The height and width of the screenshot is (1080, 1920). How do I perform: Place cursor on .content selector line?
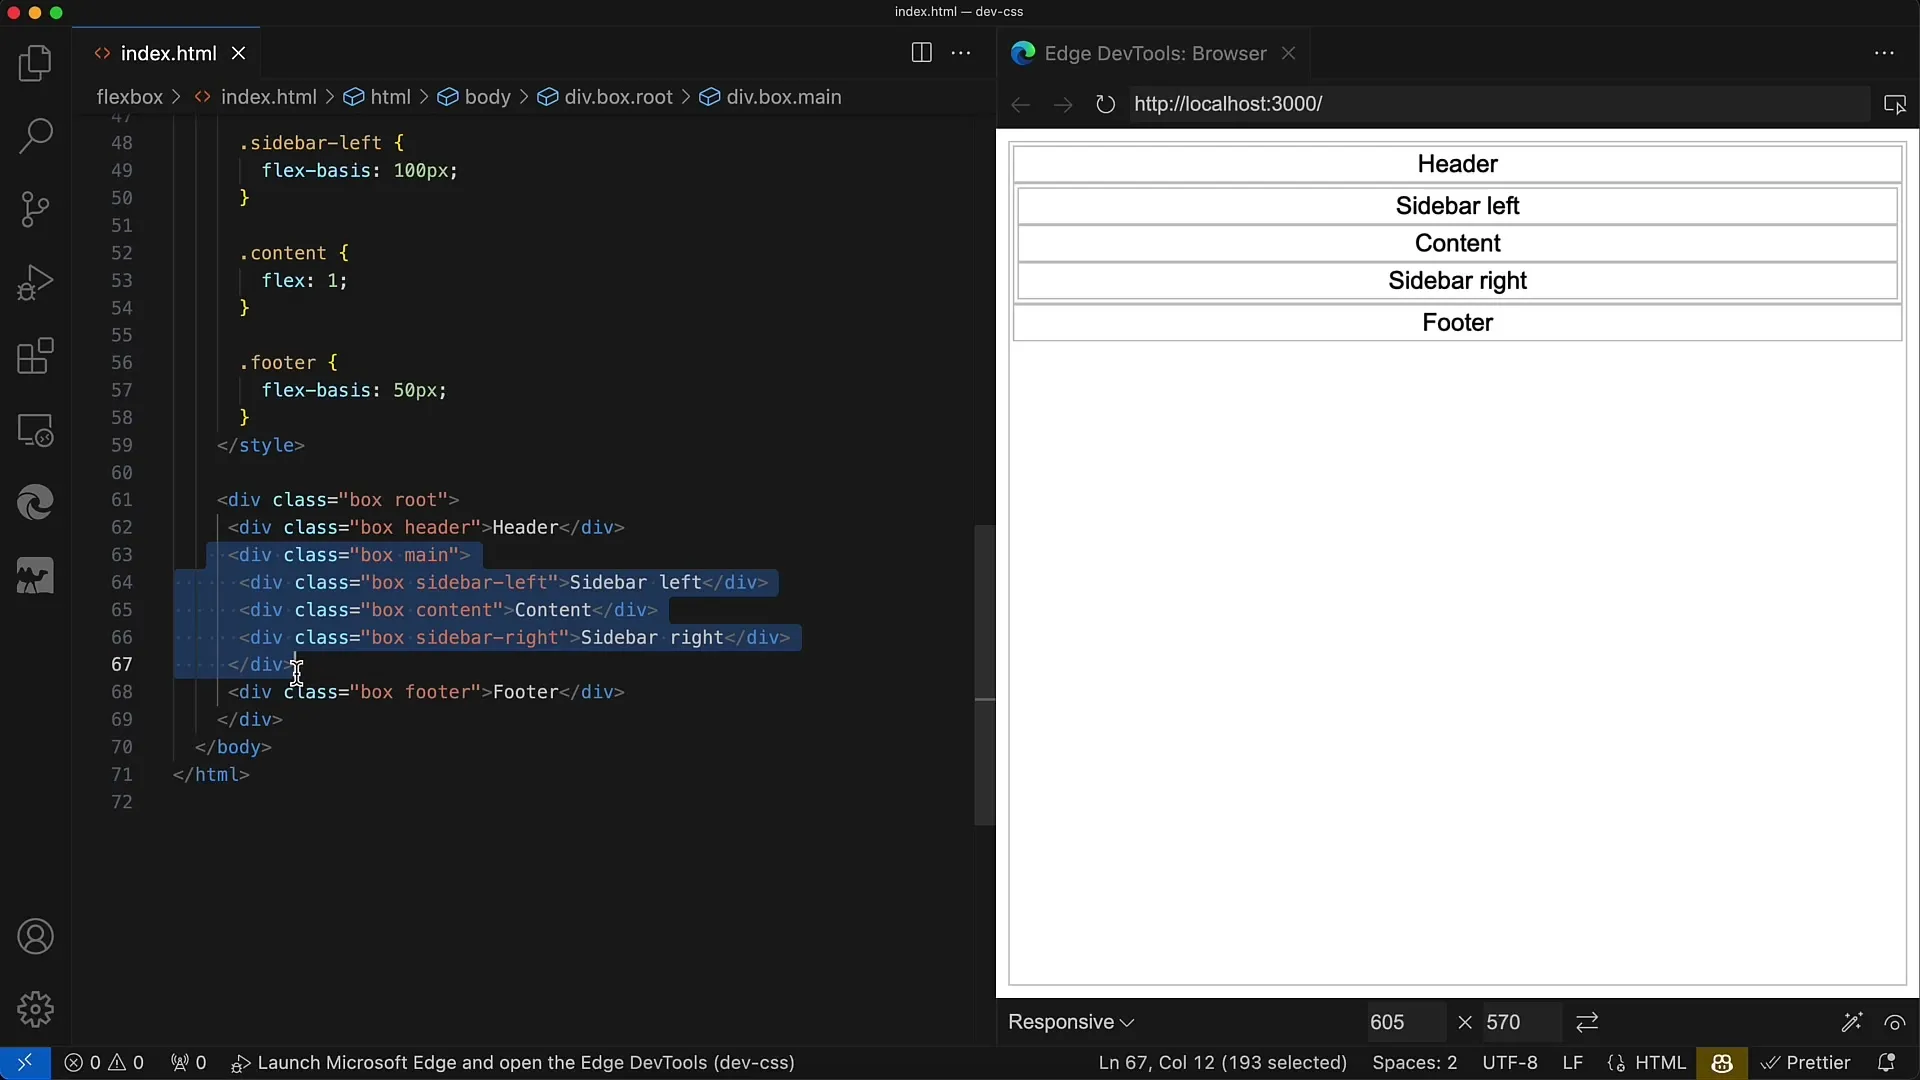(294, 253)
